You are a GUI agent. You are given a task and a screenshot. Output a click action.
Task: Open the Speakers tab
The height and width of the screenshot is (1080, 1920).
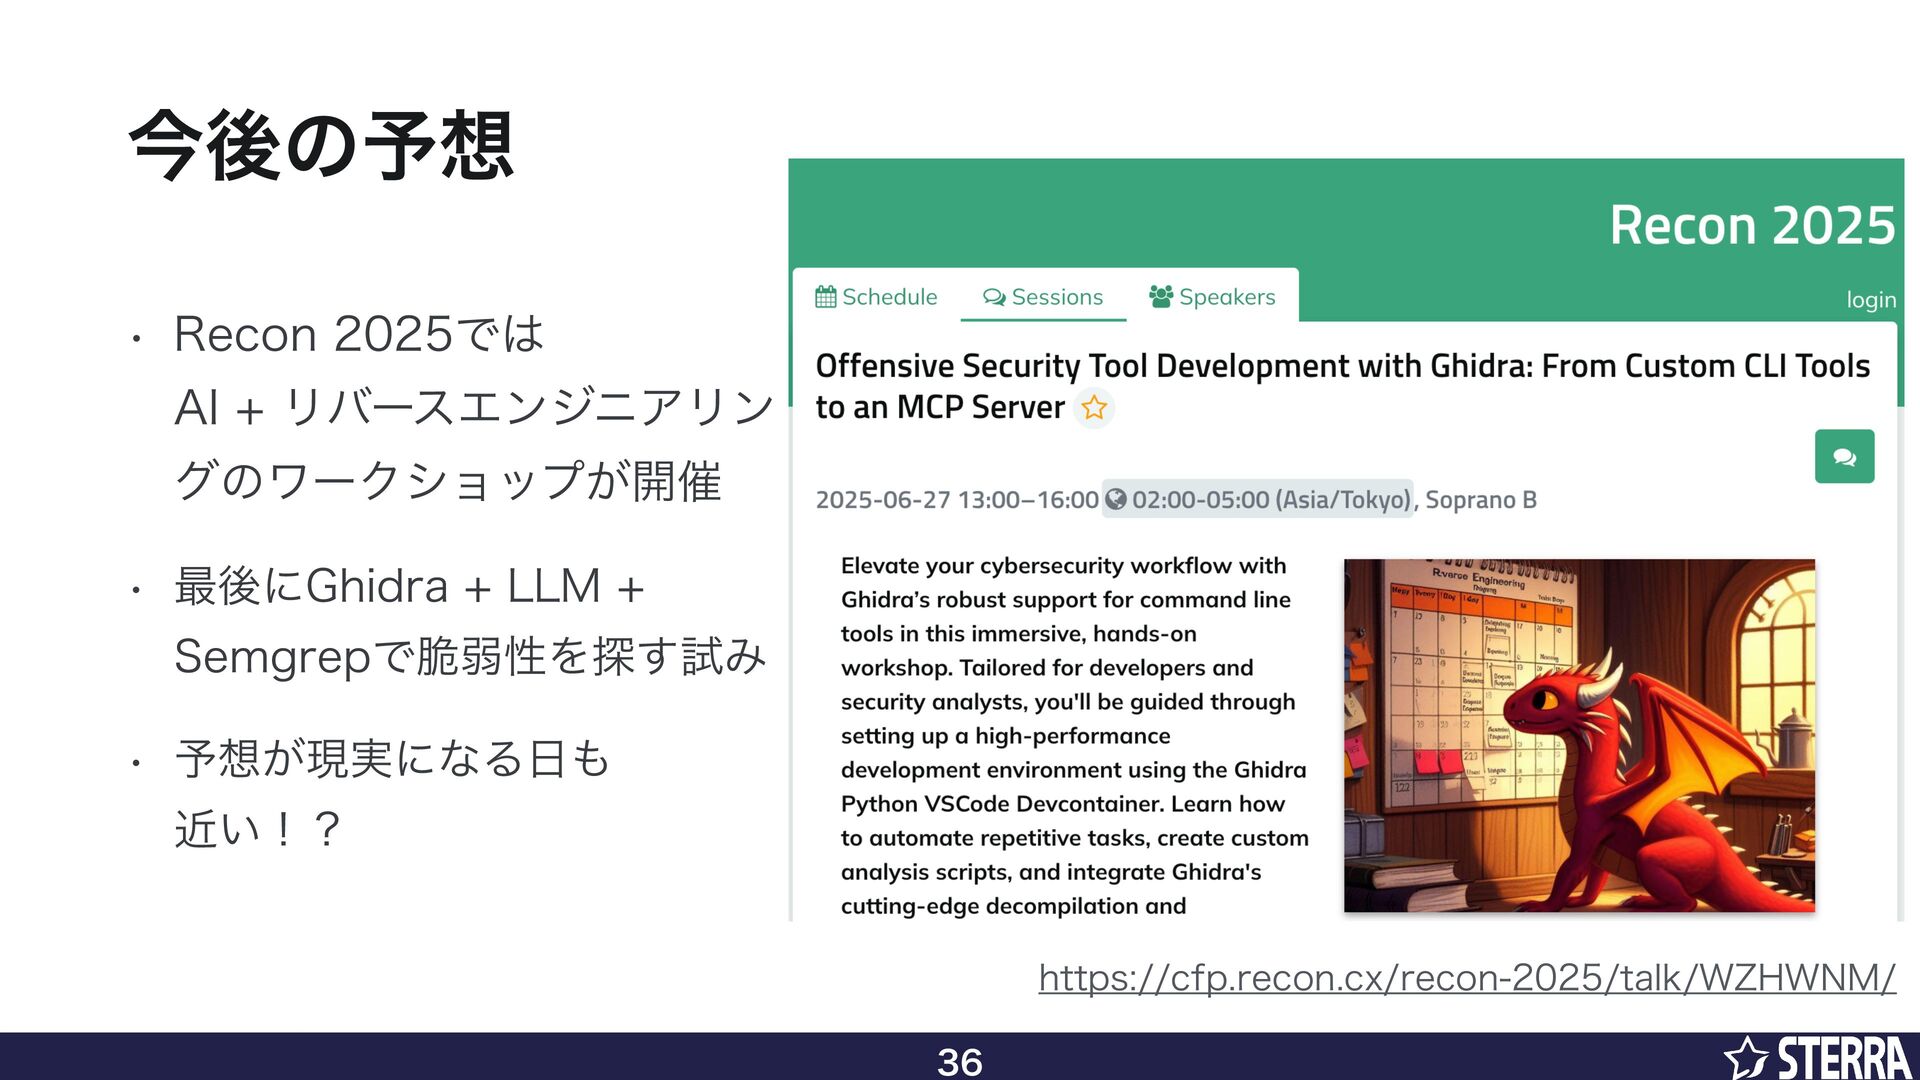(1212, 297)
